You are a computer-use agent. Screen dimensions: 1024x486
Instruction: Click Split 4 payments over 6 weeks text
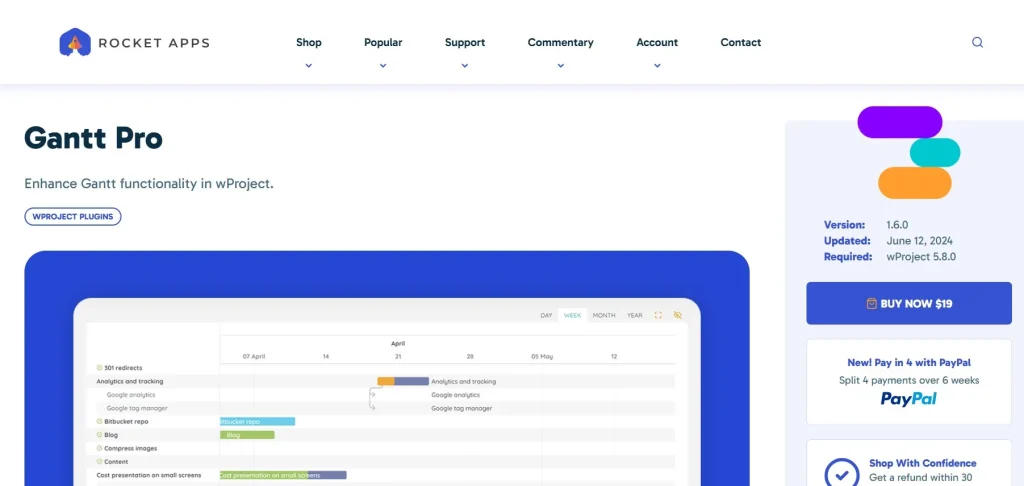pos(908,380)
